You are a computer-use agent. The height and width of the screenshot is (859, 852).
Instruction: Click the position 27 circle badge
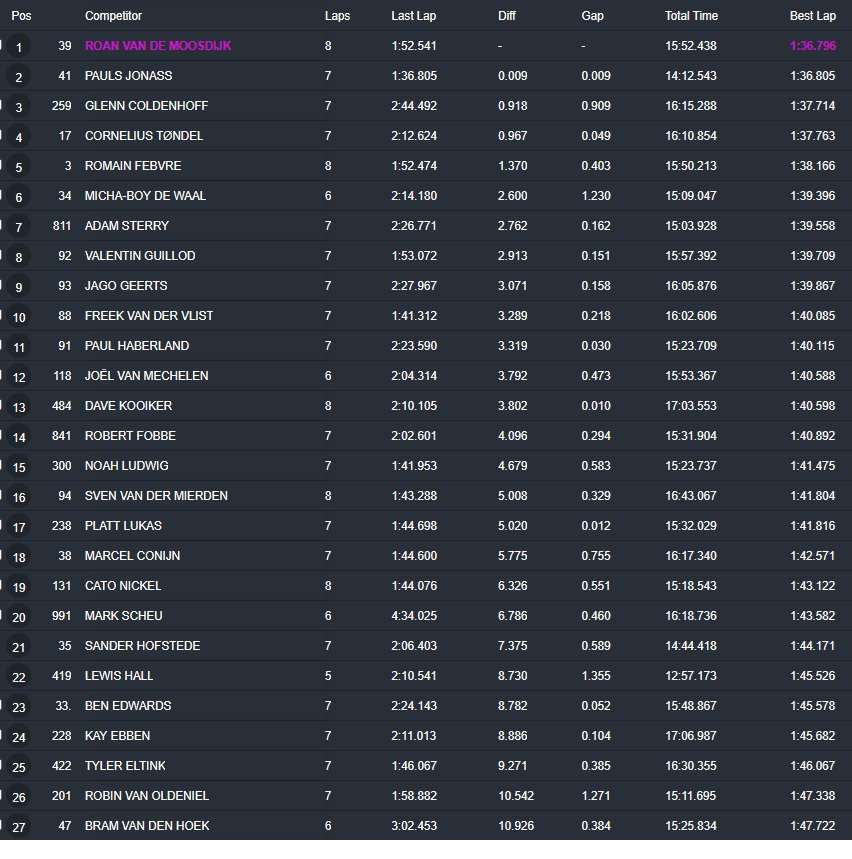click(20, 827)
